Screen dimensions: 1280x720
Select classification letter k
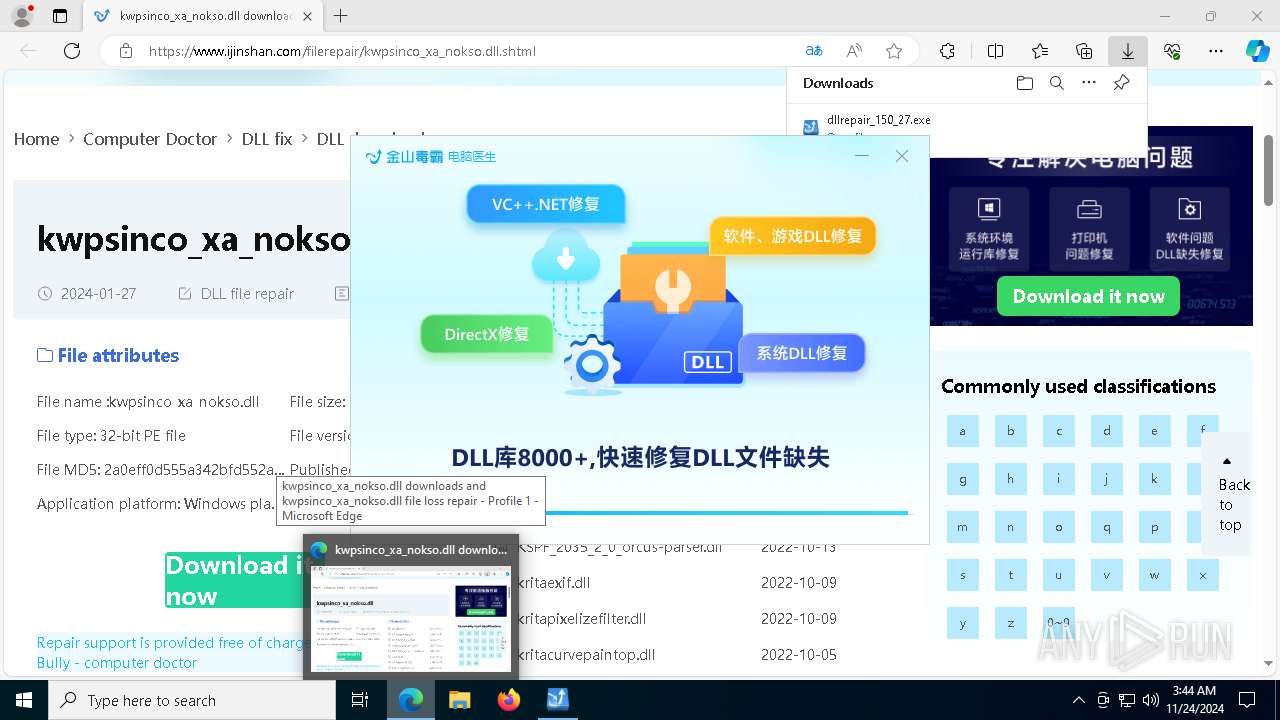coord(1154,479)
